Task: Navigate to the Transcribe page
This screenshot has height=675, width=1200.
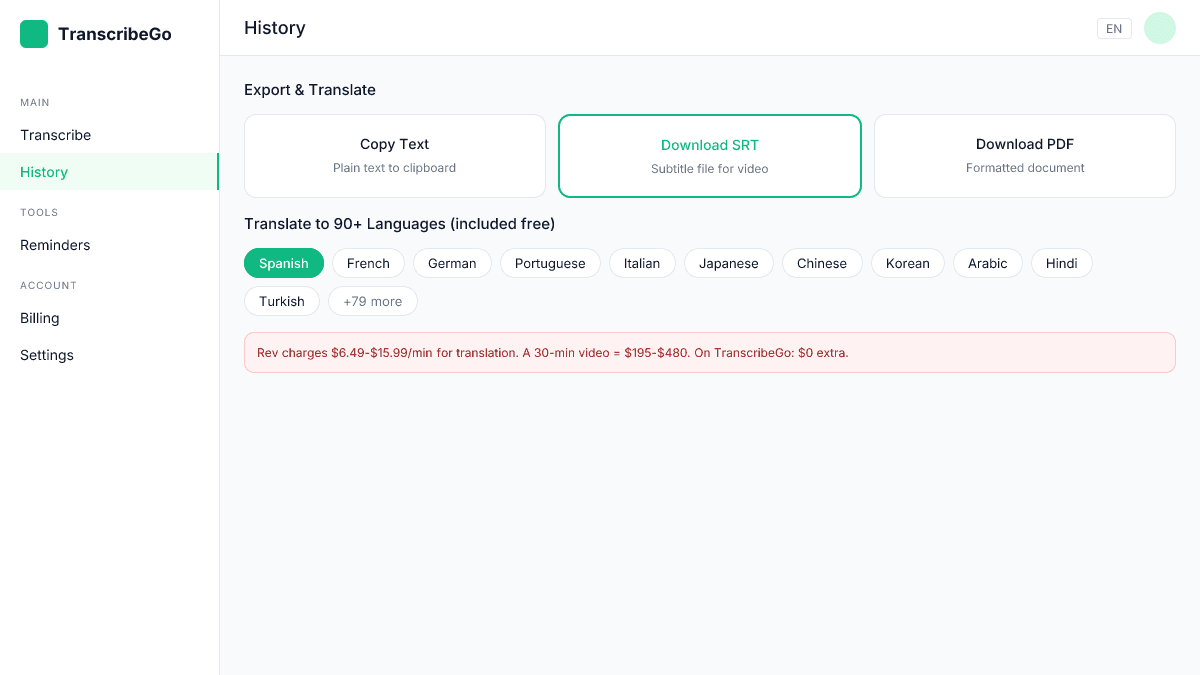Action: [55, 135]
